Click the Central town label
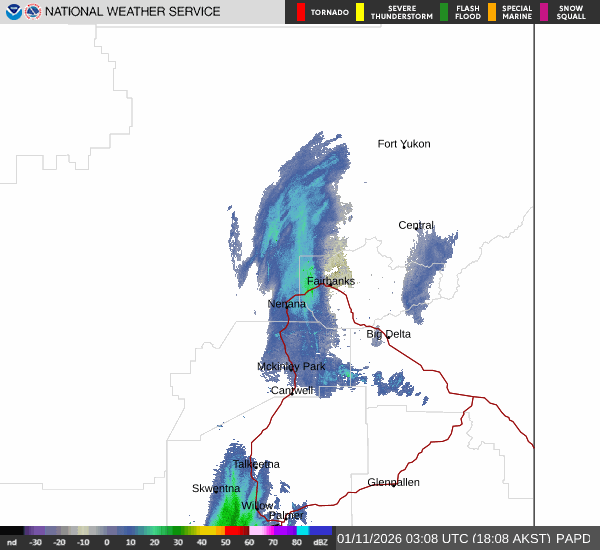Image resolution: width=600 pixels, height=550 pixels. tap(416, 225)
